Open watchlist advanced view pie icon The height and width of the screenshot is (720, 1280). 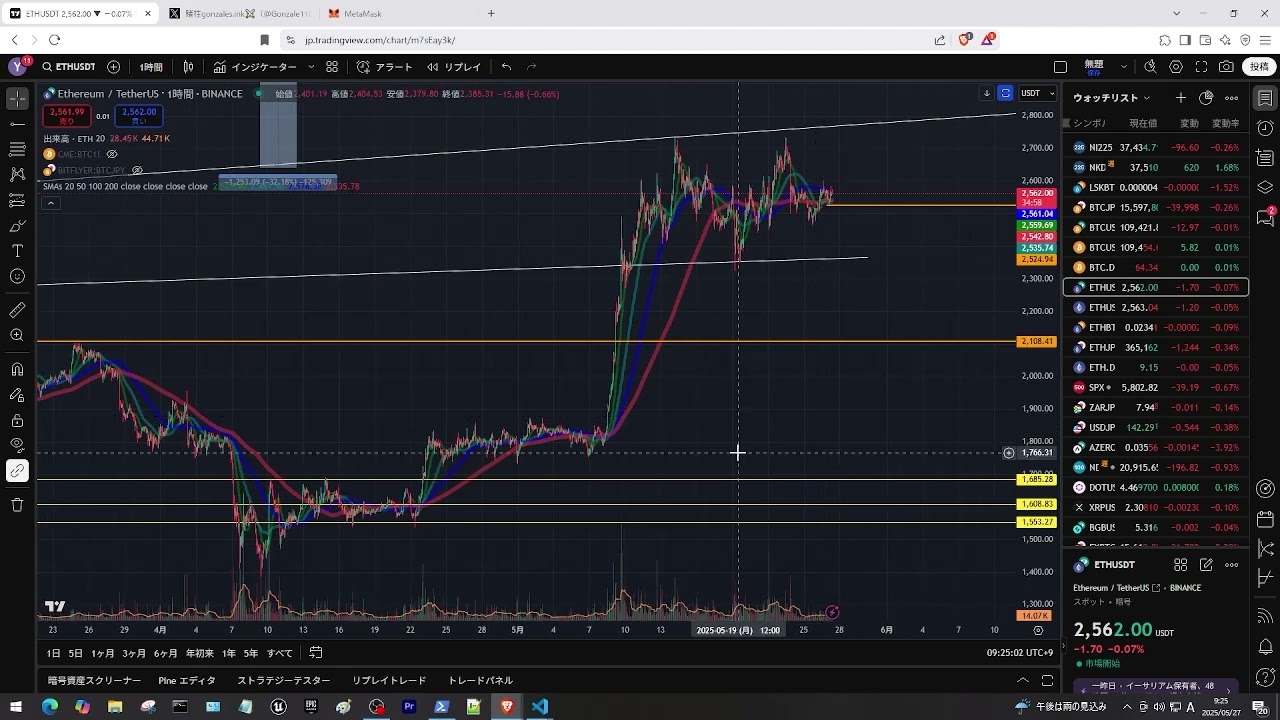(1206, 98)
